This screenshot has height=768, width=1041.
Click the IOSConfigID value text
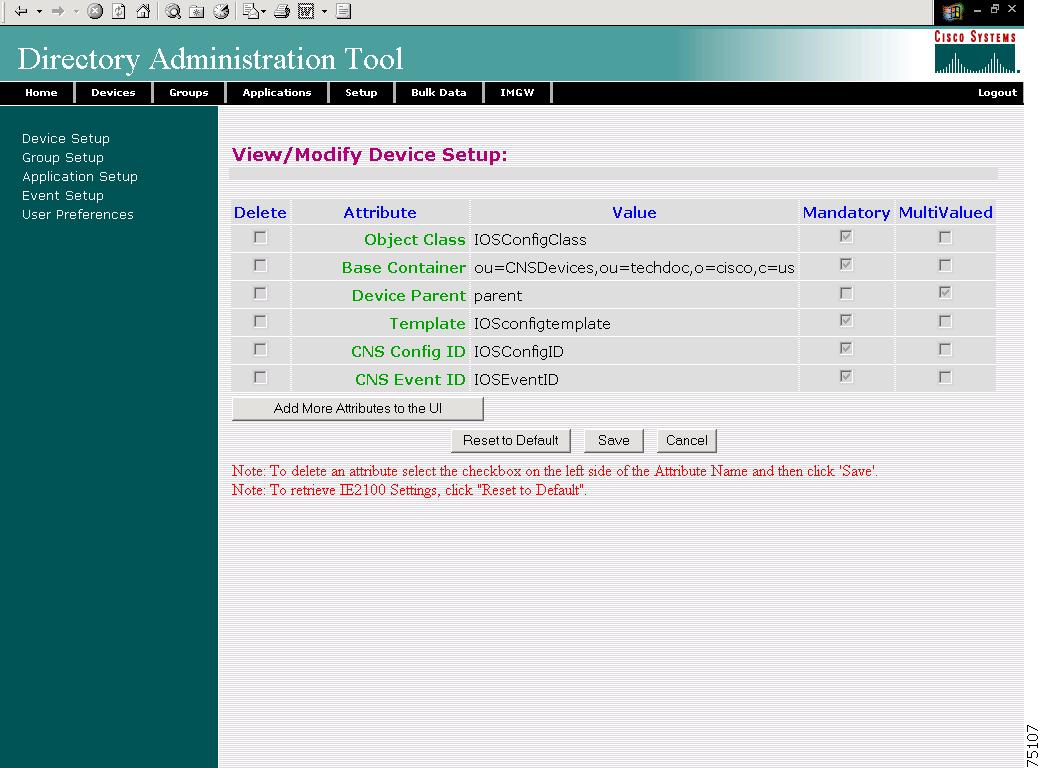(519, 352)
